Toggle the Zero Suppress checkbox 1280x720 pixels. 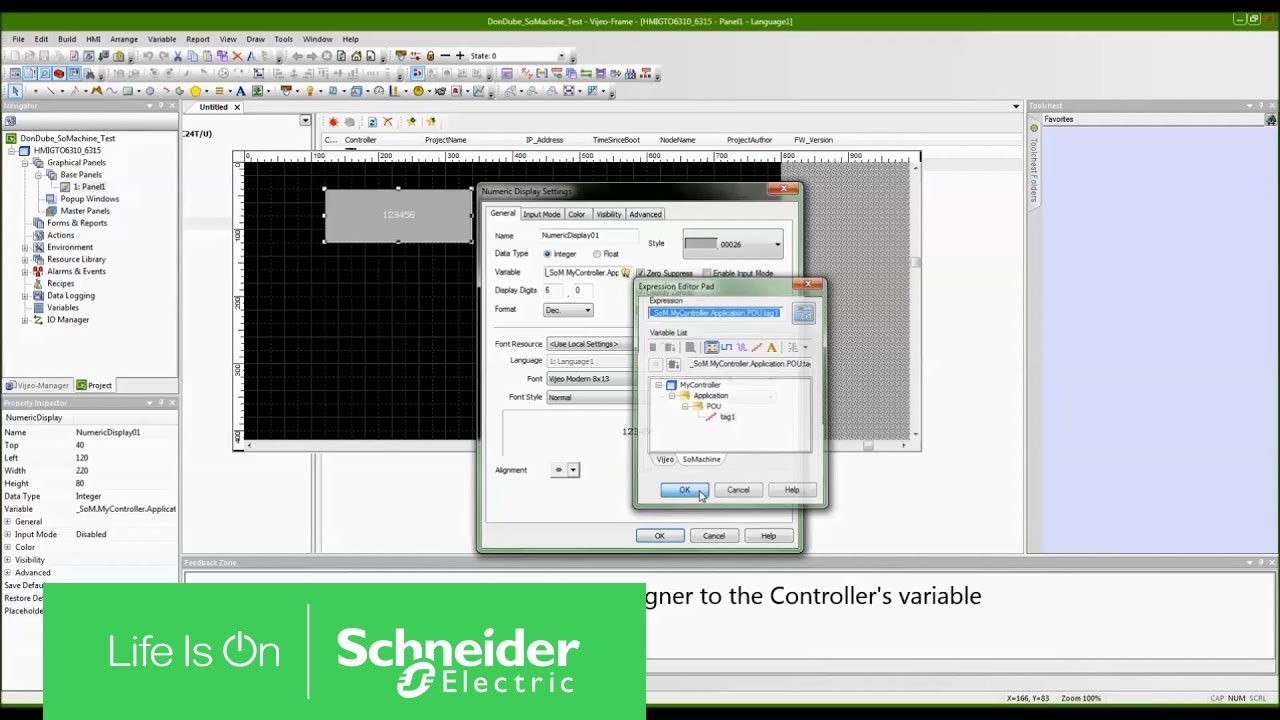(641, 273)
